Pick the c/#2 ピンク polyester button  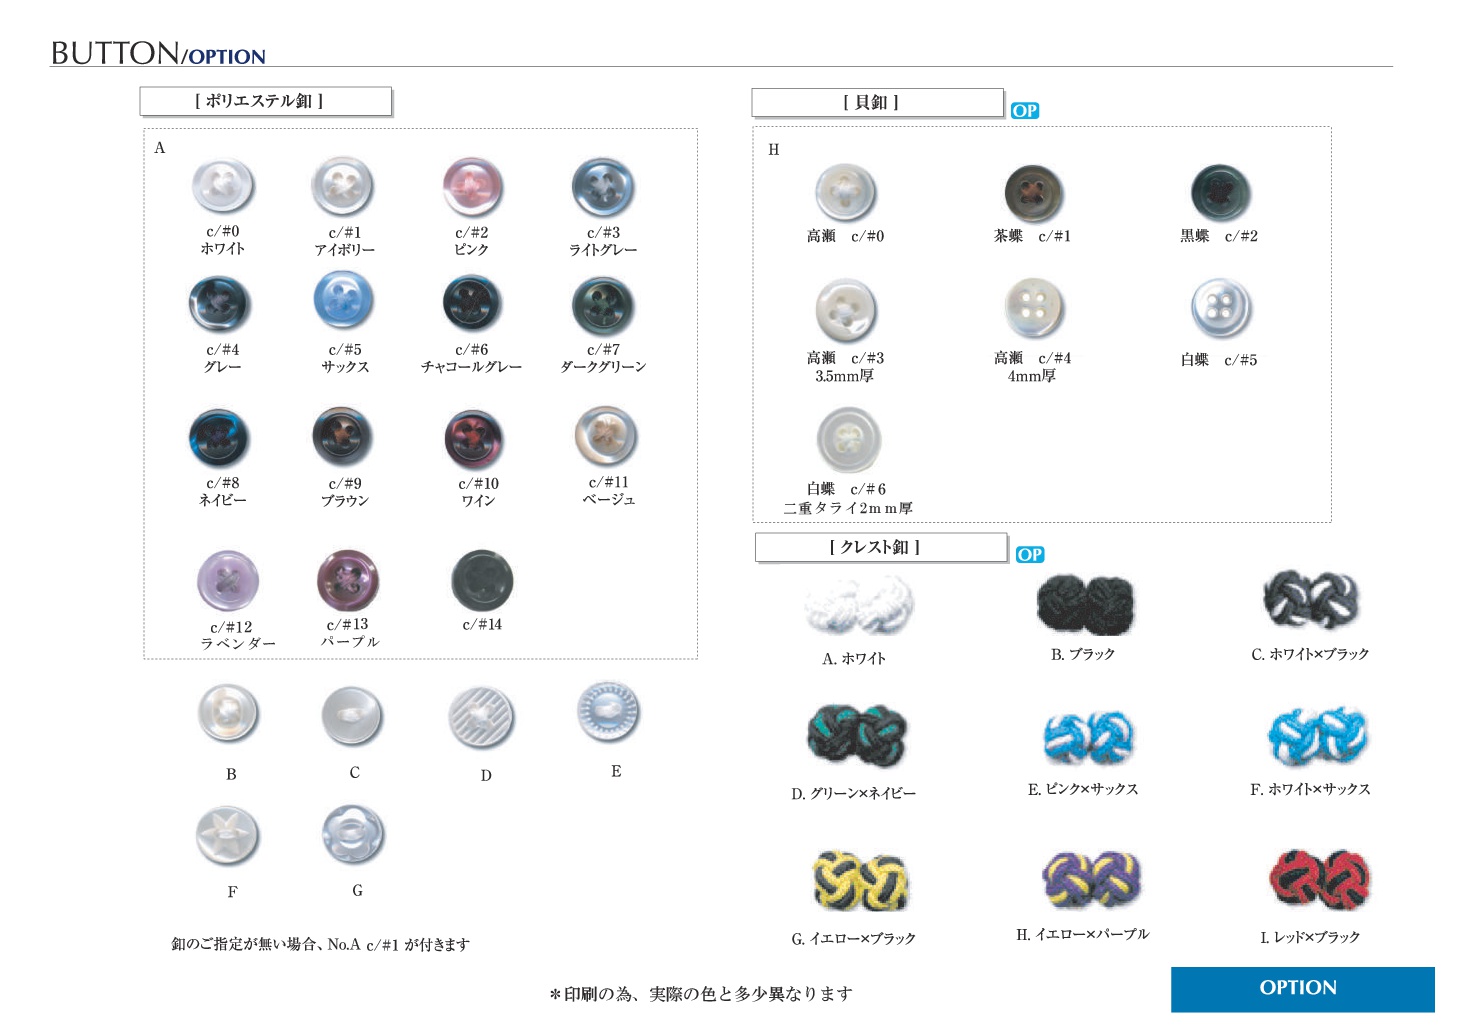[472, 187]
